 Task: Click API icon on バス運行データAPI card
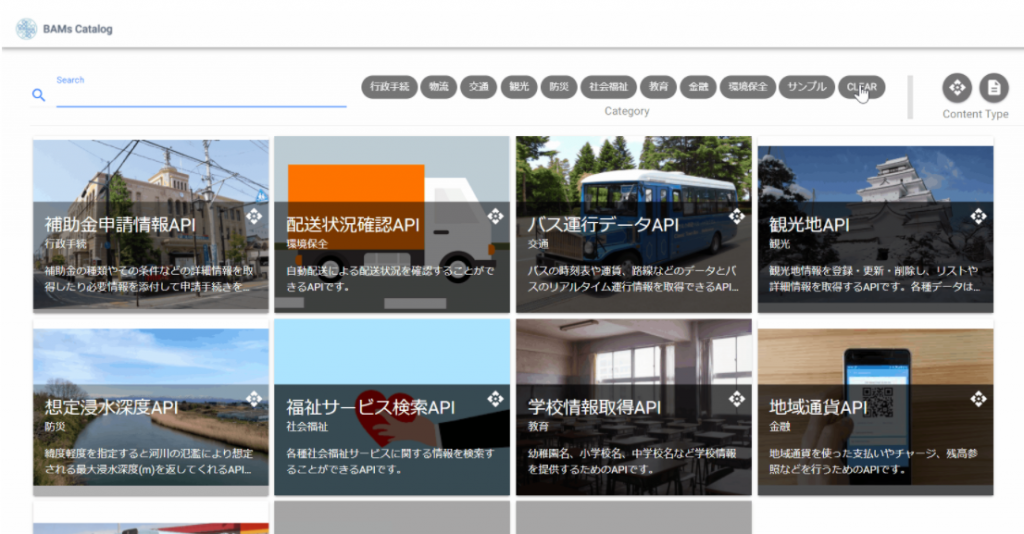coord(737,215)
